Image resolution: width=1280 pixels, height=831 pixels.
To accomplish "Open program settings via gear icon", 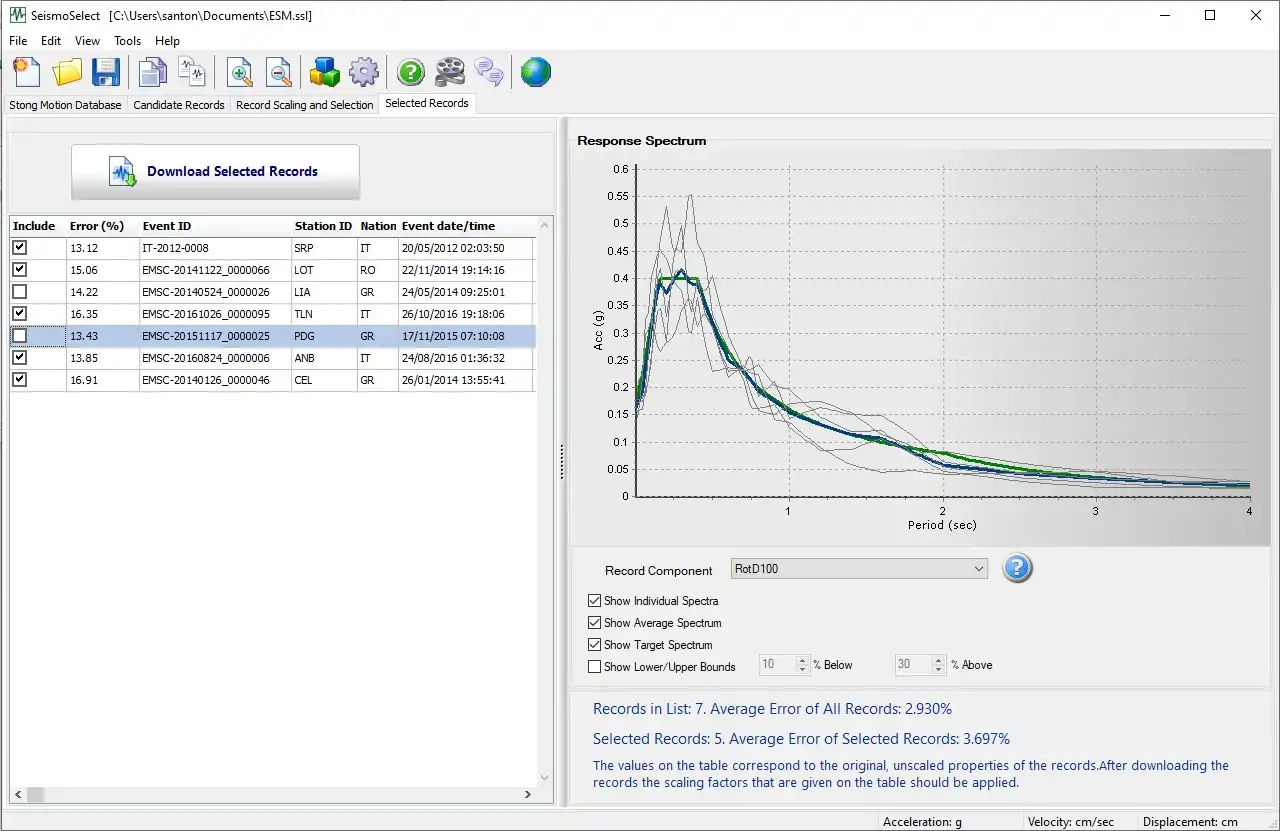I will pyautogui.click(x=364, y=72).
